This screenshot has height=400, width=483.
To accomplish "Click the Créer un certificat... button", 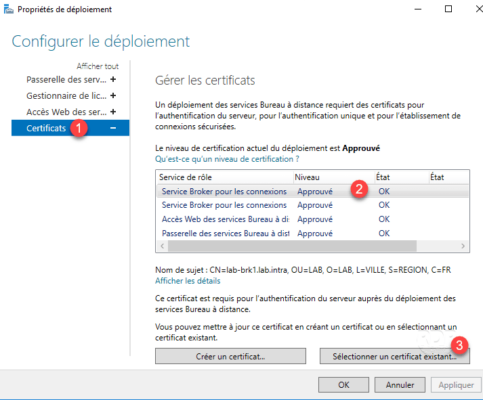I will pos(230,356).
